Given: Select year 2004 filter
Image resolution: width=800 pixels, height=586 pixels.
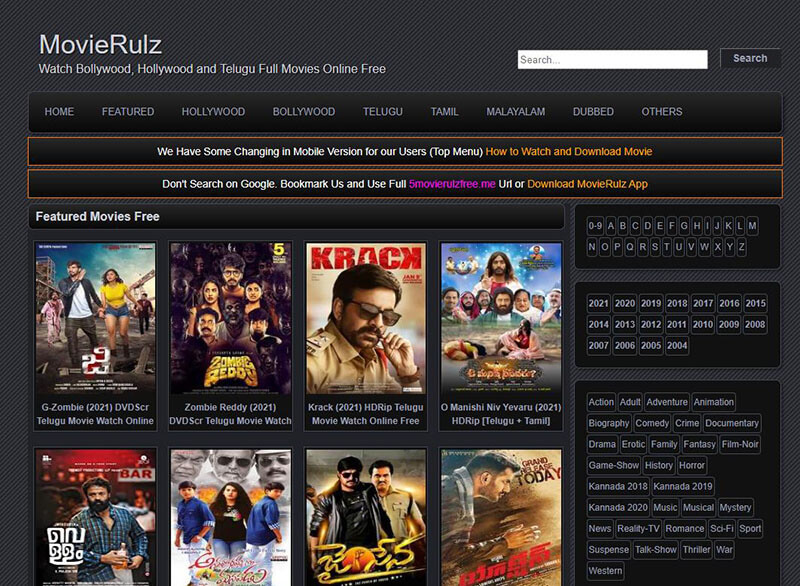Looking at the screenshot, I should [677, 346].
